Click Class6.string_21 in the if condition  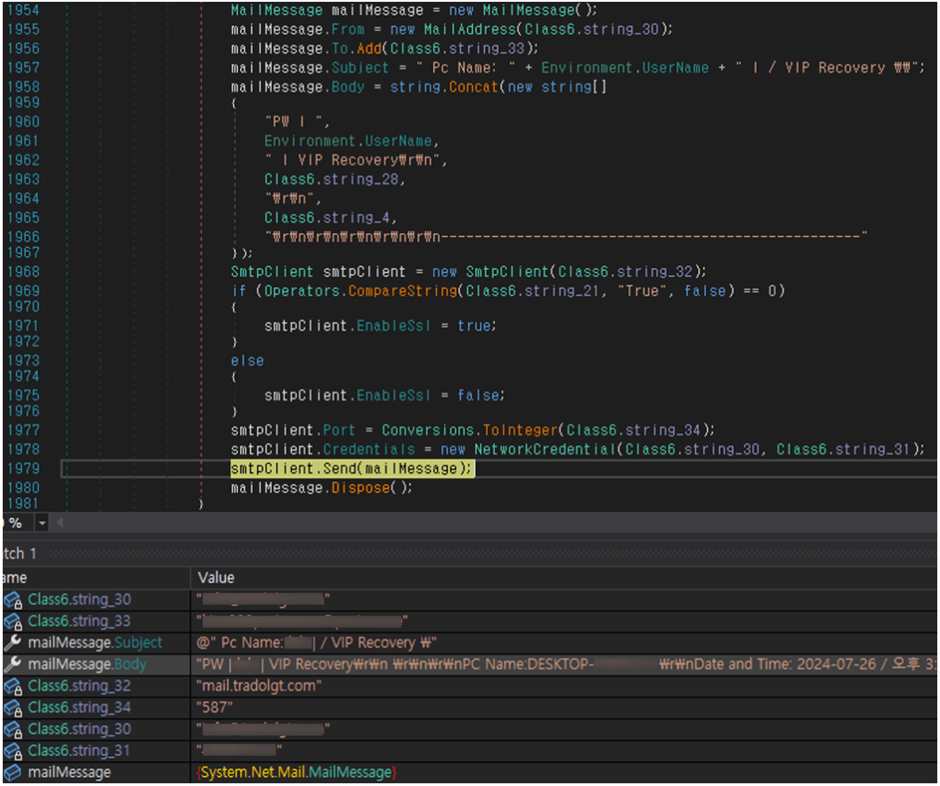coord(533,291)
